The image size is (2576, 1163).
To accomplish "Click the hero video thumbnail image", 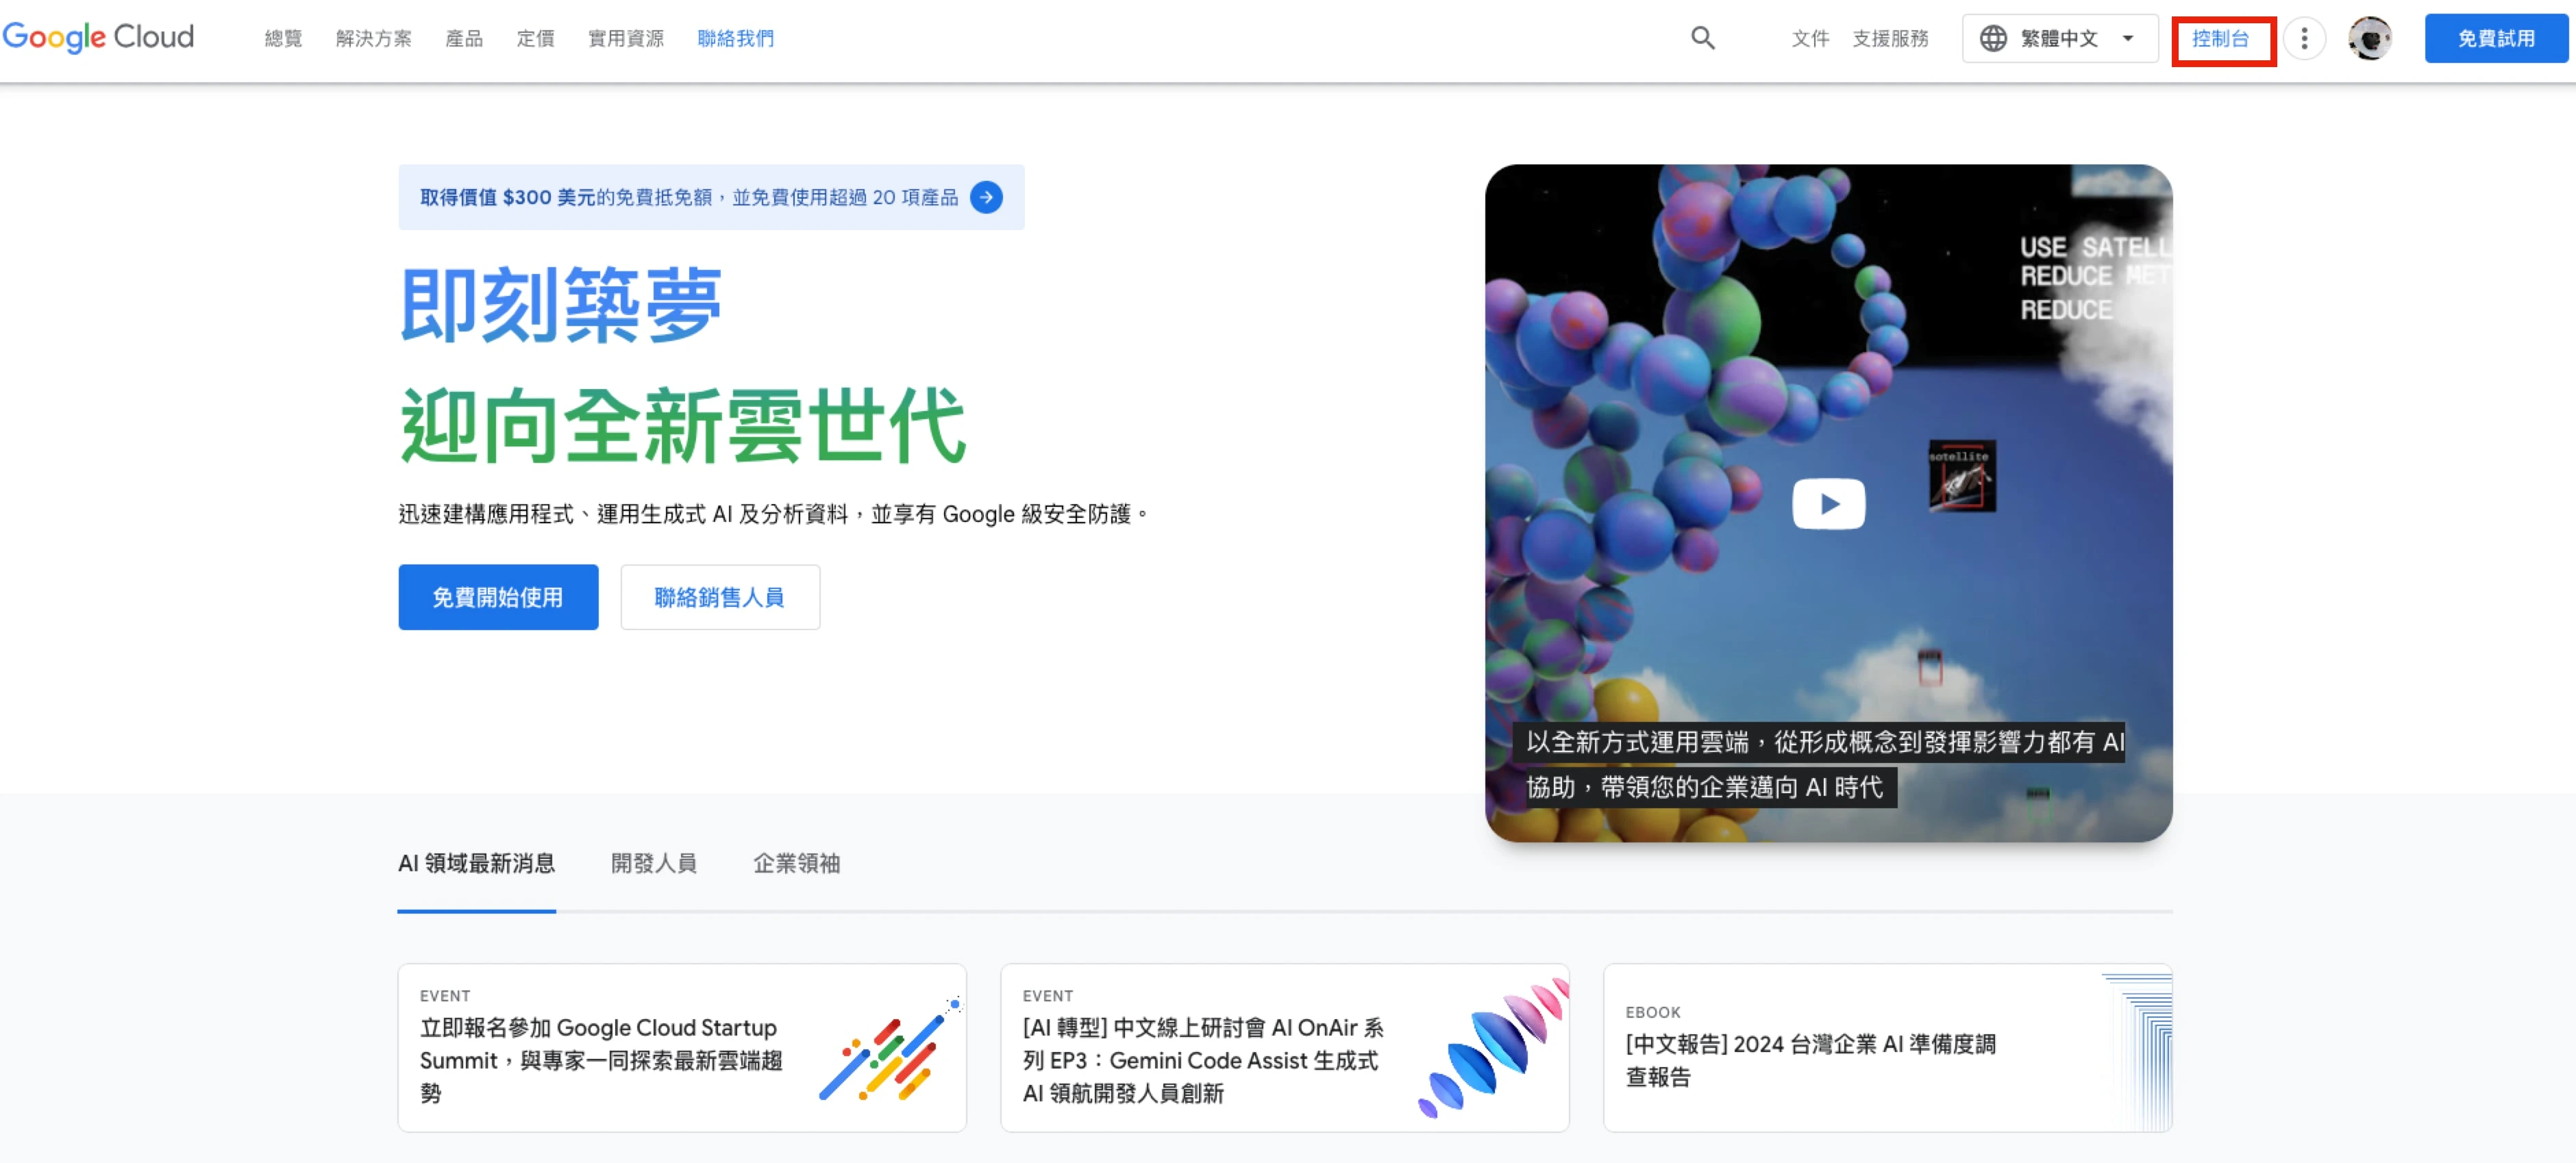I will (x=1828, y=502).
